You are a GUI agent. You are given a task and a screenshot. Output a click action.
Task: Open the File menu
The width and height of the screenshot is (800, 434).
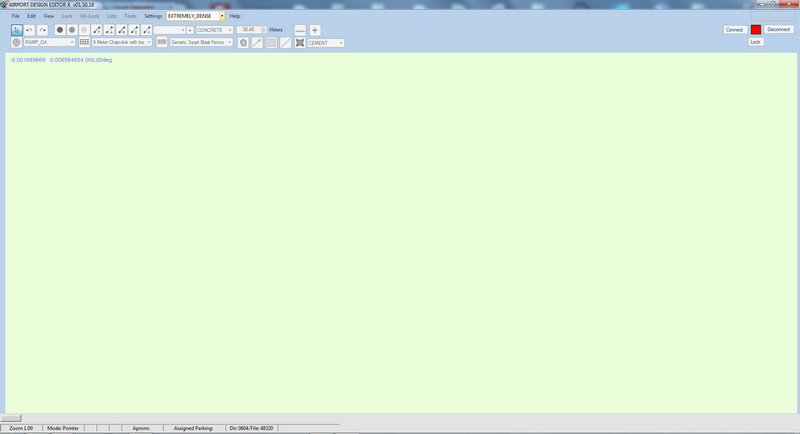click(x=15, y=16)
